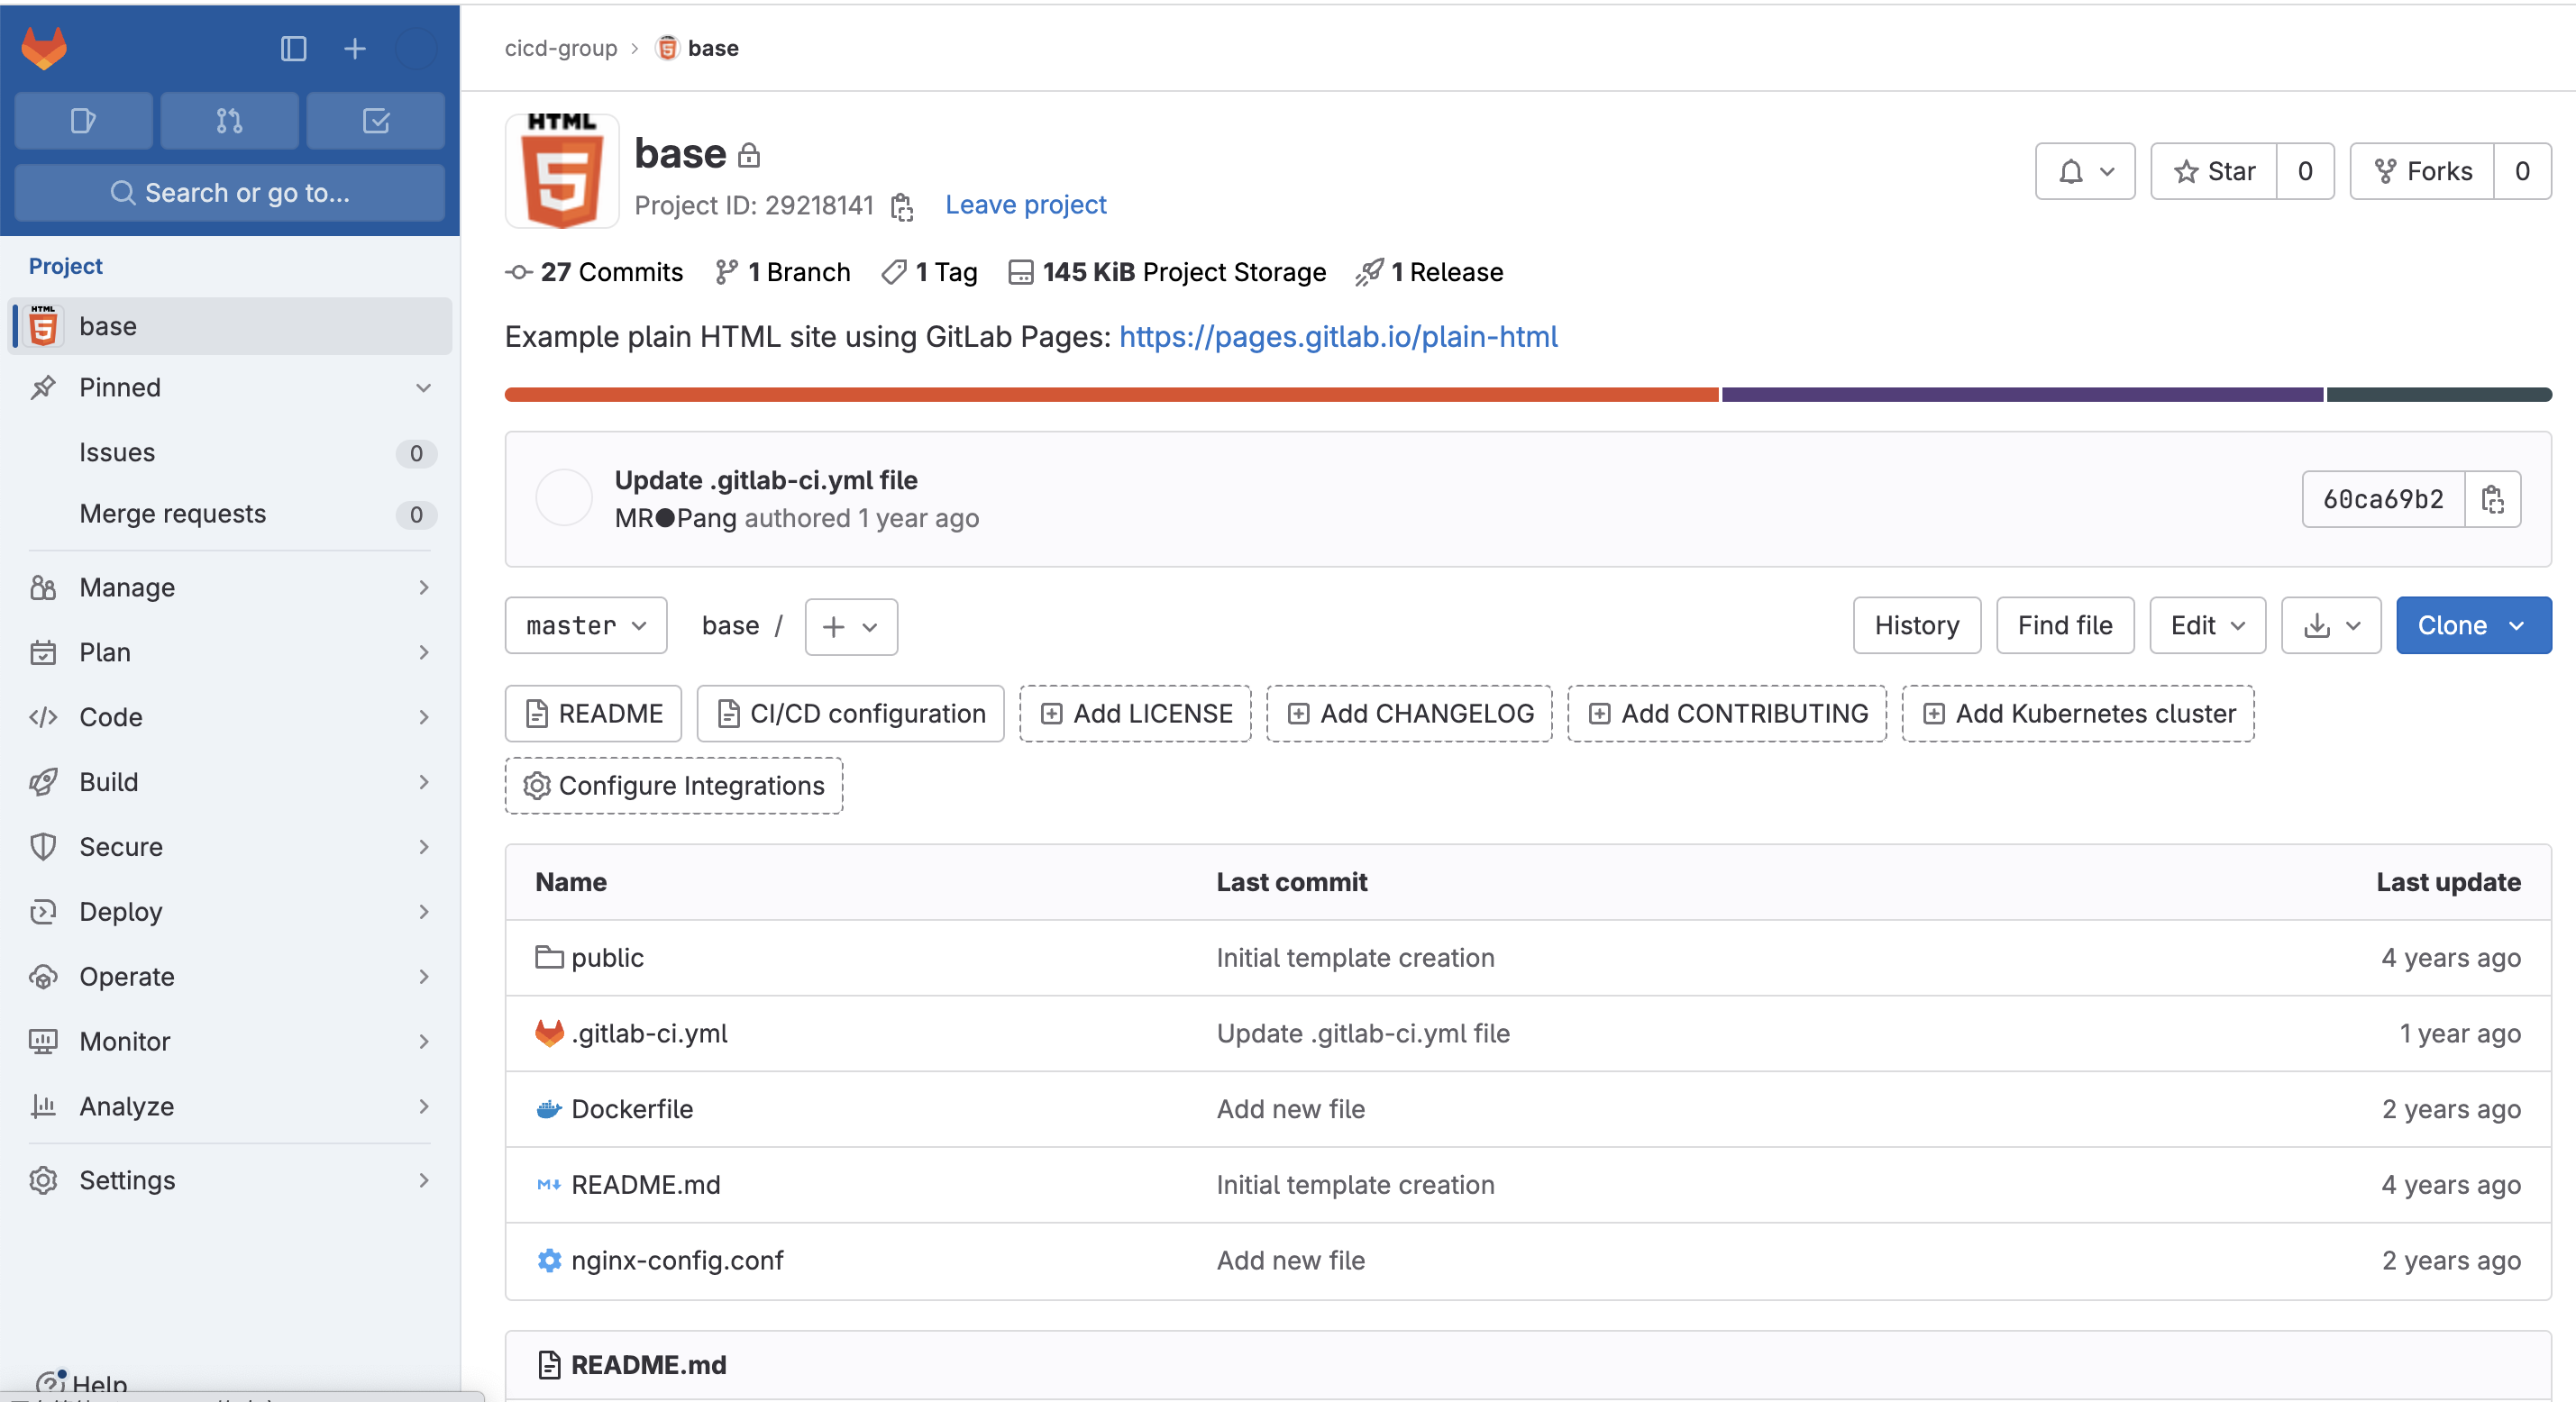Click the Leave project link
This screenshot has height=1402, width=2576.
click(x=1025, y=205)
